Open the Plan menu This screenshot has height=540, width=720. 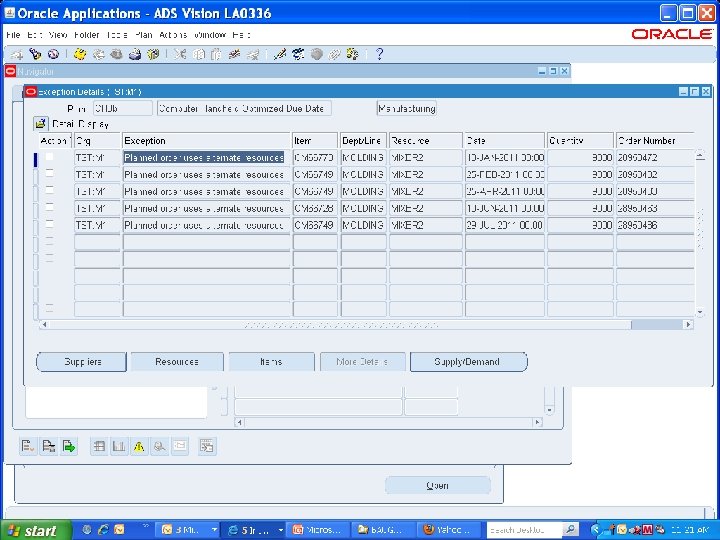click(144, 35)
